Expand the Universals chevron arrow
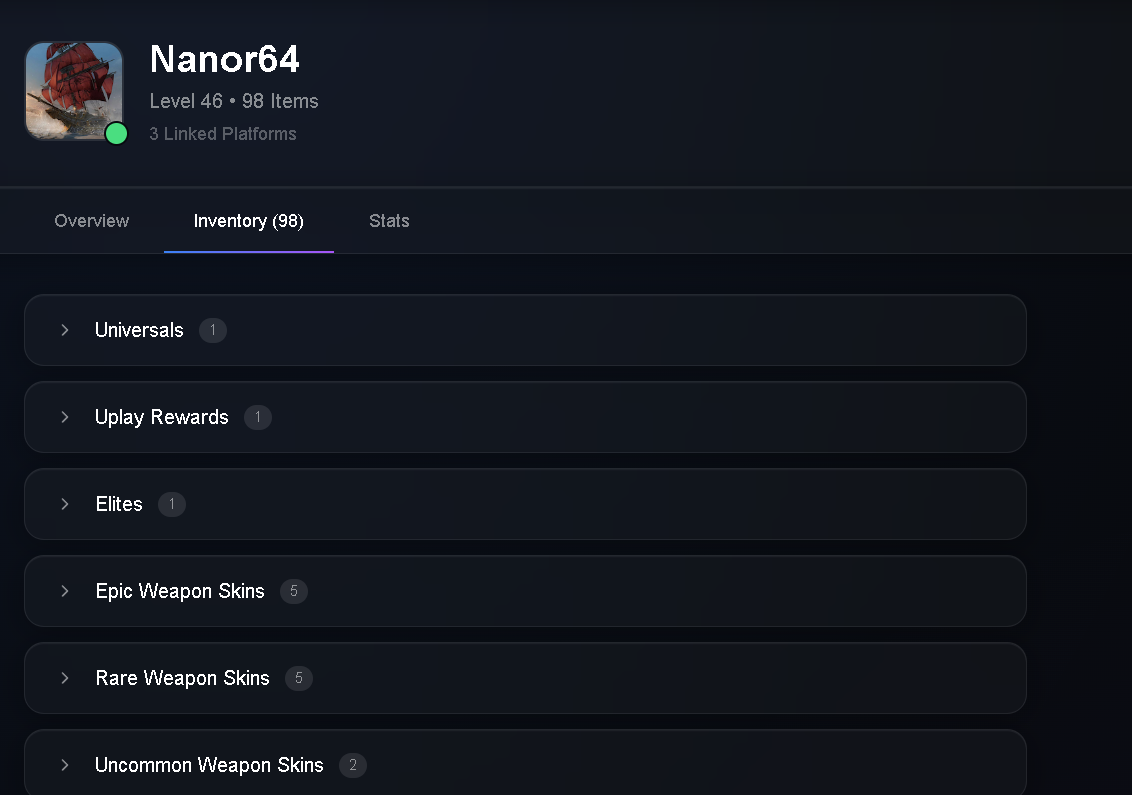The image size is (1132, 795). point(65,330)
